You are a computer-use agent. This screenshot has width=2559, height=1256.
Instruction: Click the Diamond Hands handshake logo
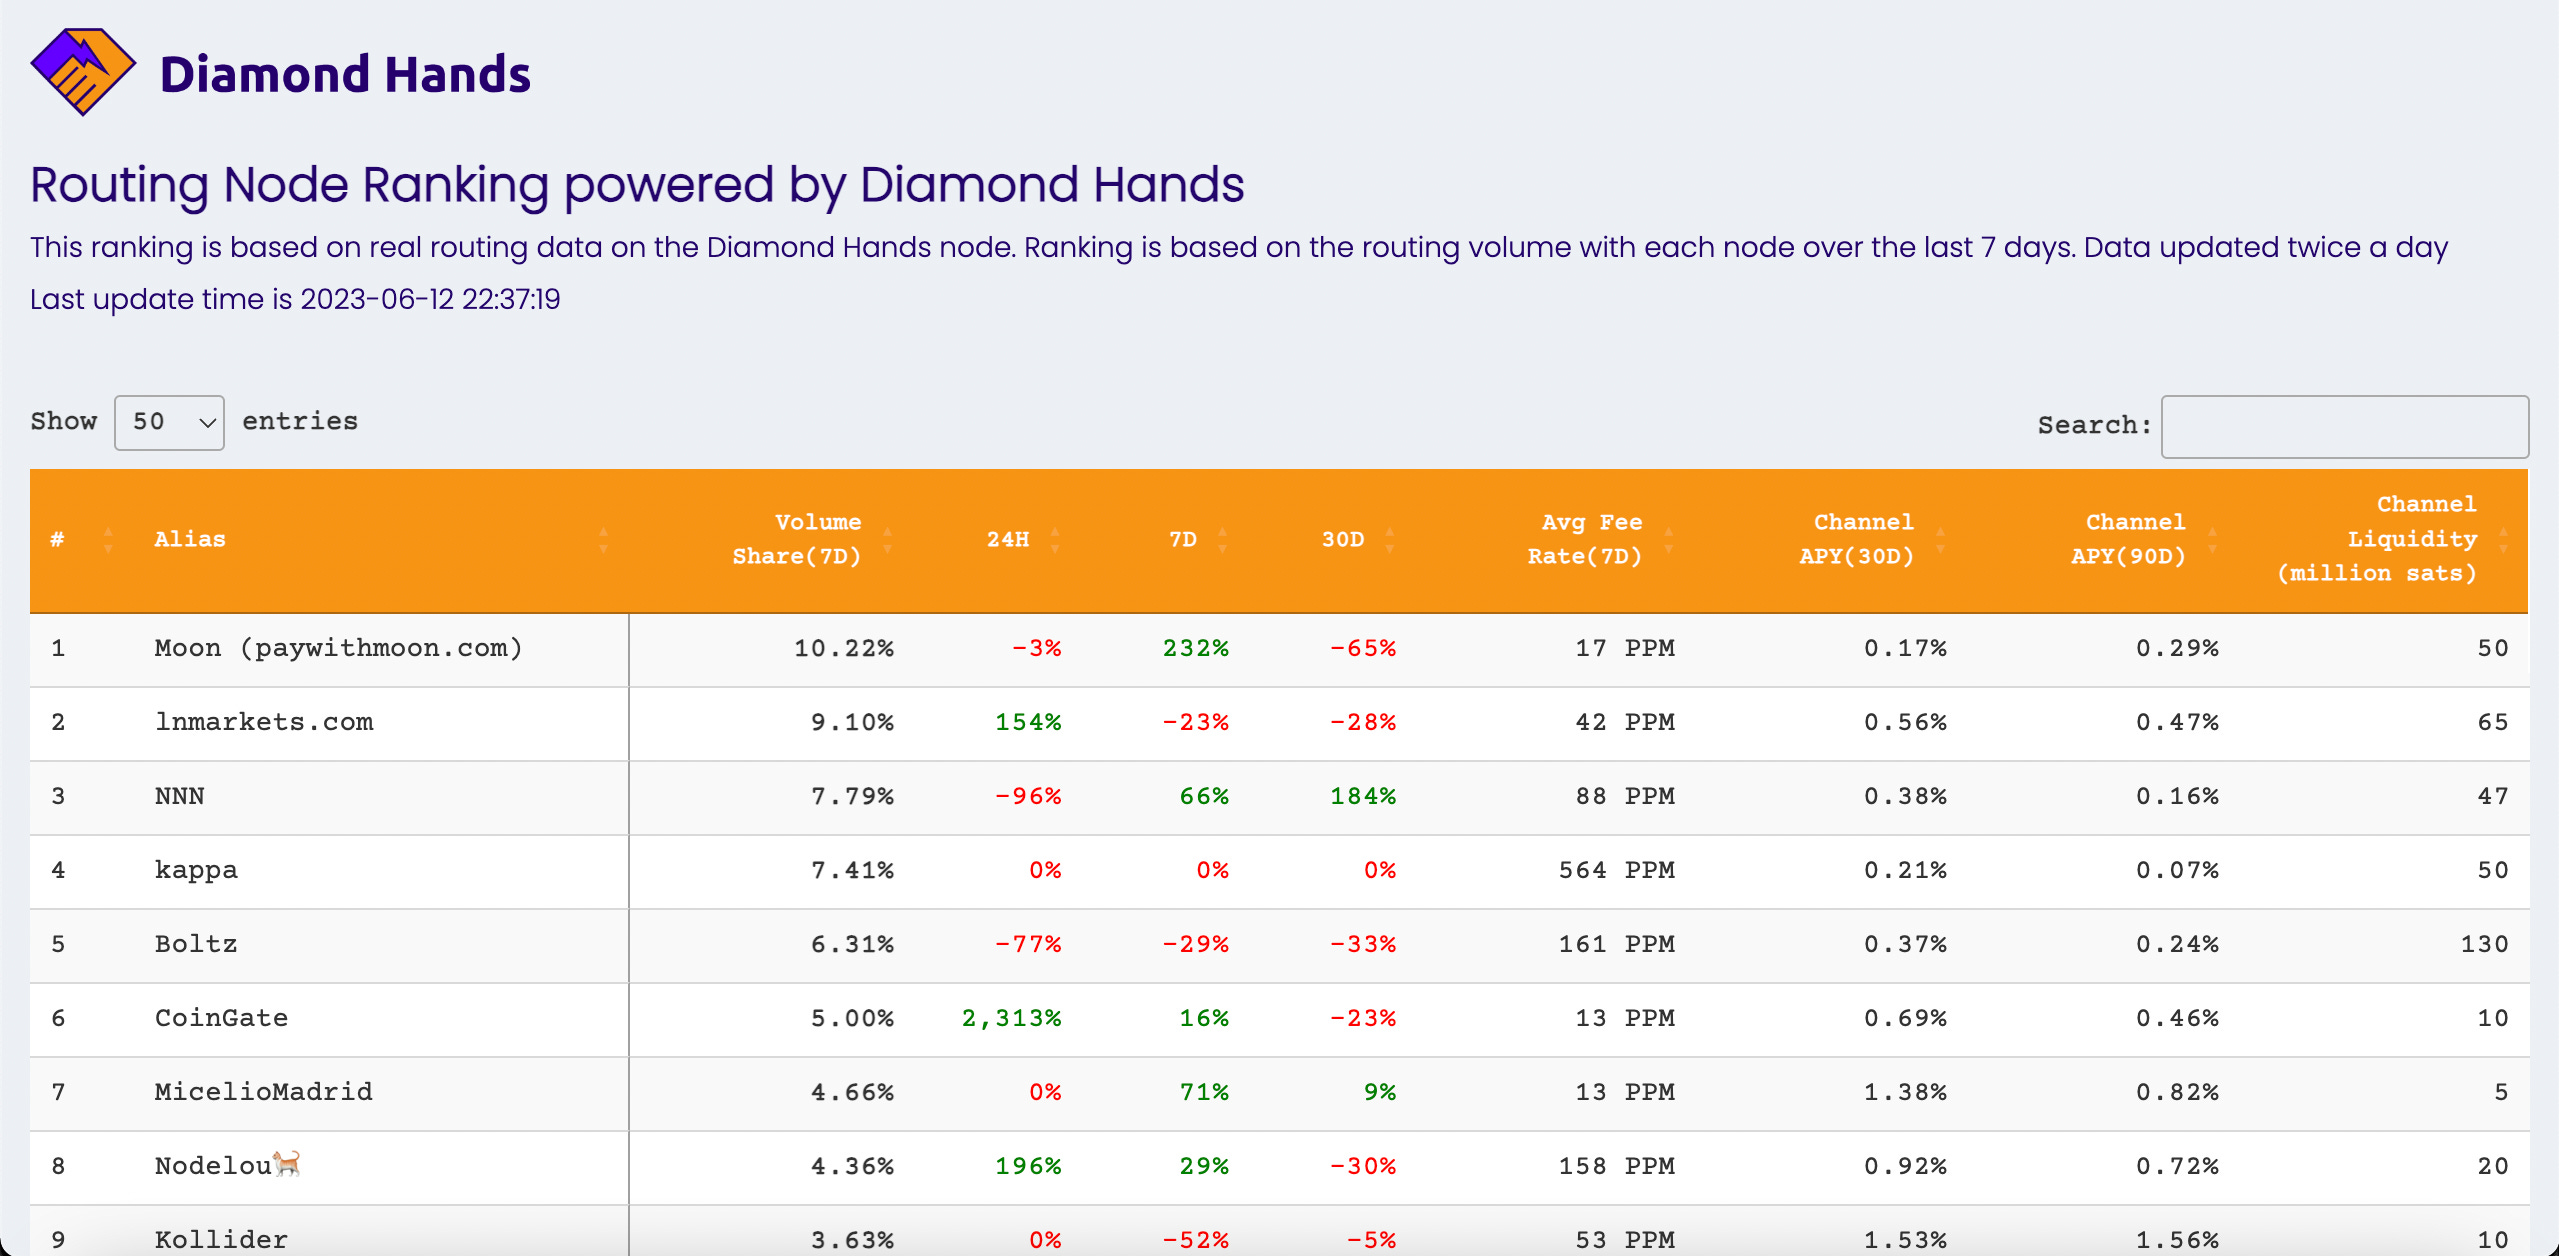[x=83, y=72]
